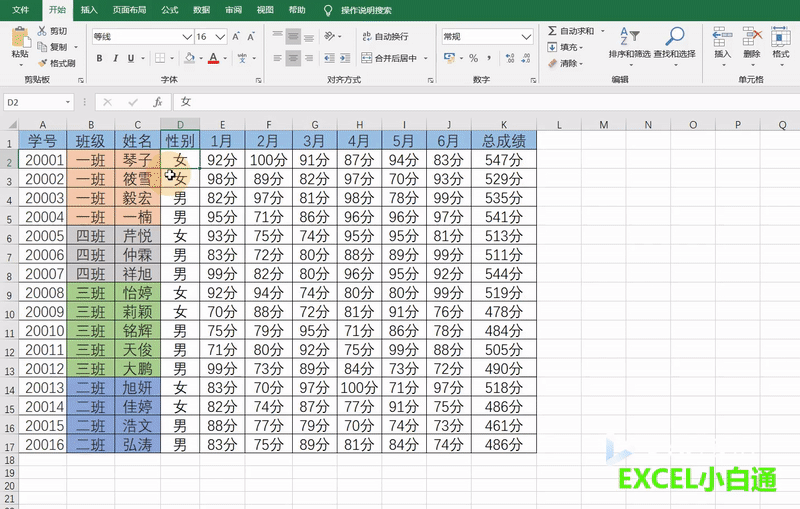This screenshot has height=509, width=800.
Task: Open Find and Select (查找和选择)
Action: [674, 45]
